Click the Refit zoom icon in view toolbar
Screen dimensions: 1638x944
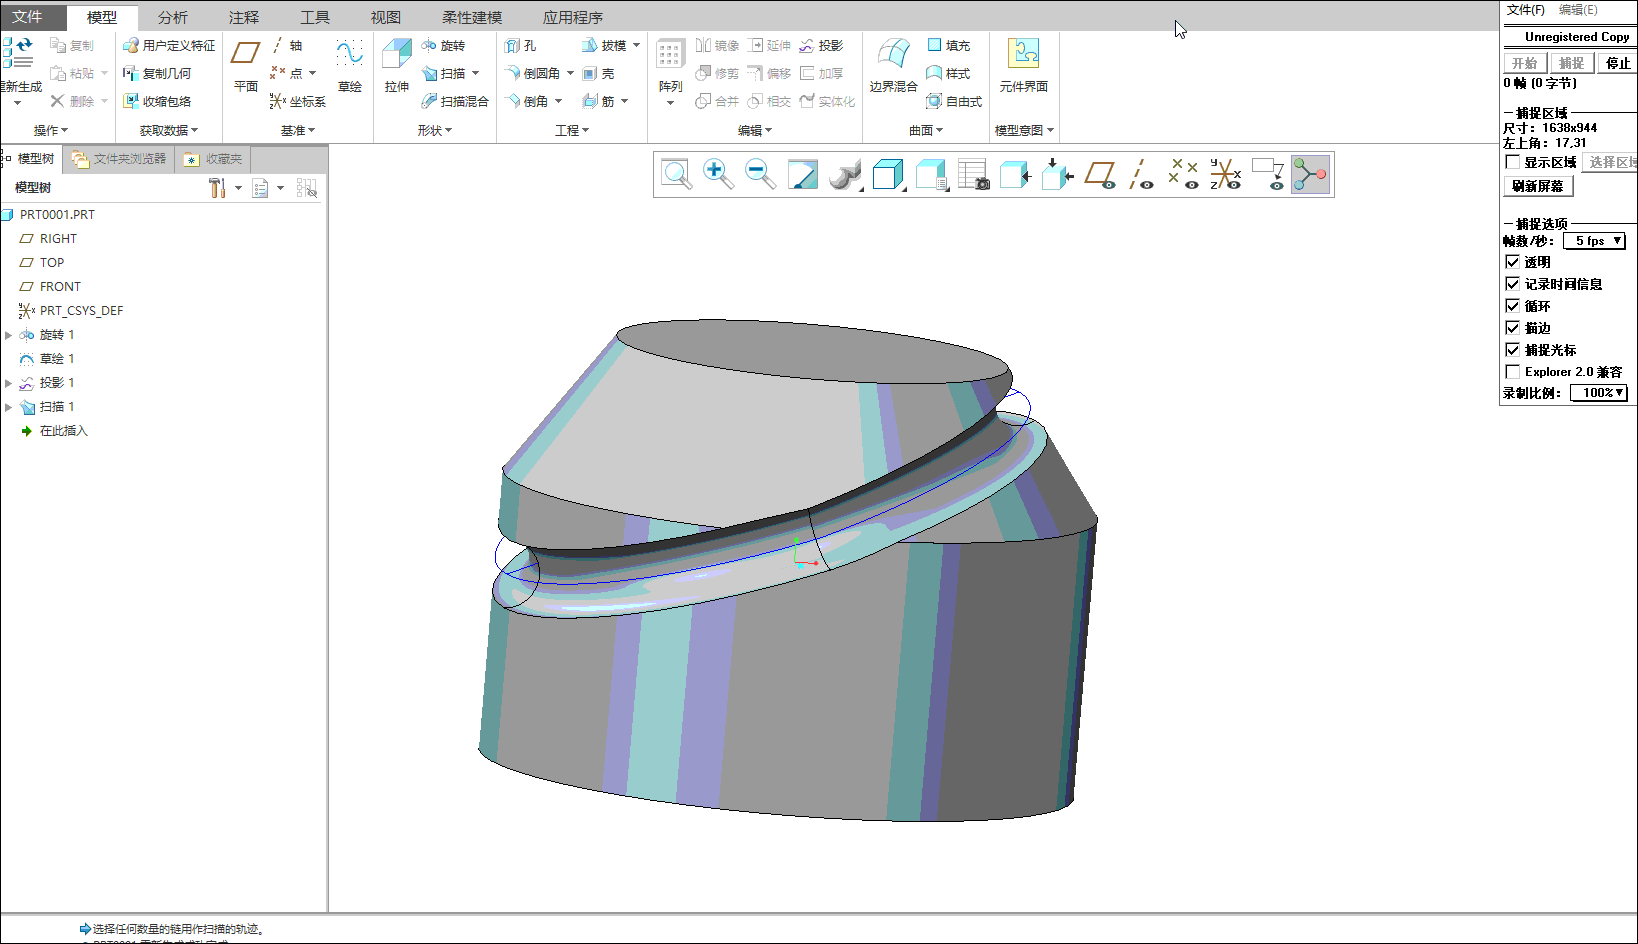coord(676,174)
